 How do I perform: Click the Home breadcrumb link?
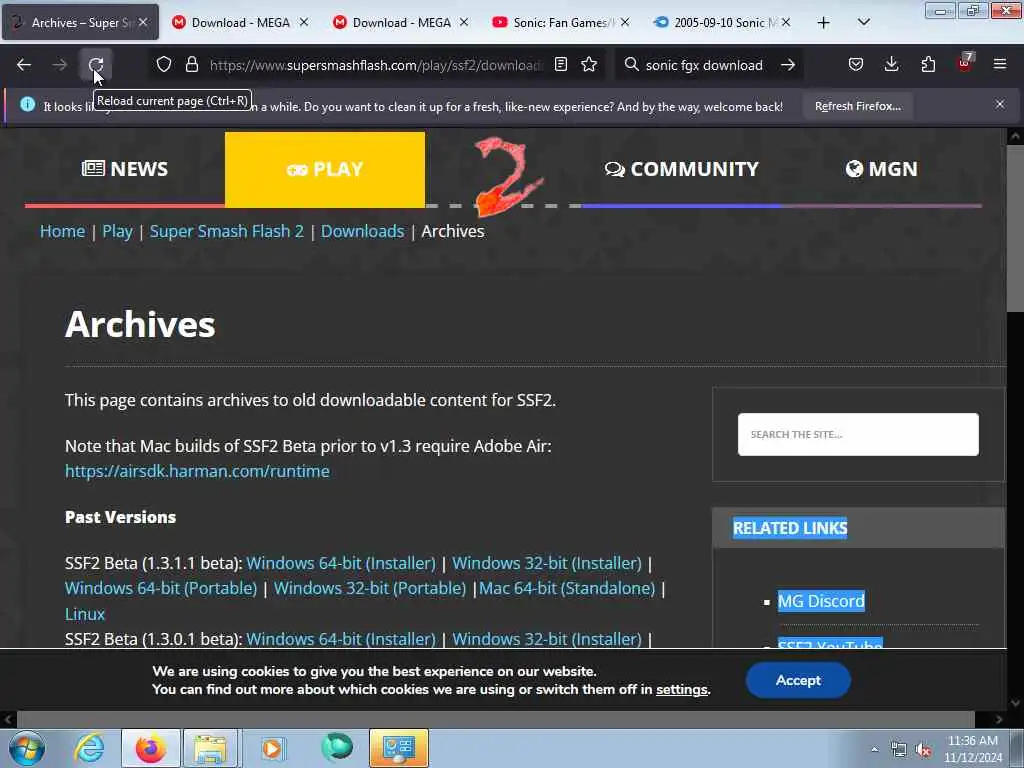coord(62,231)
